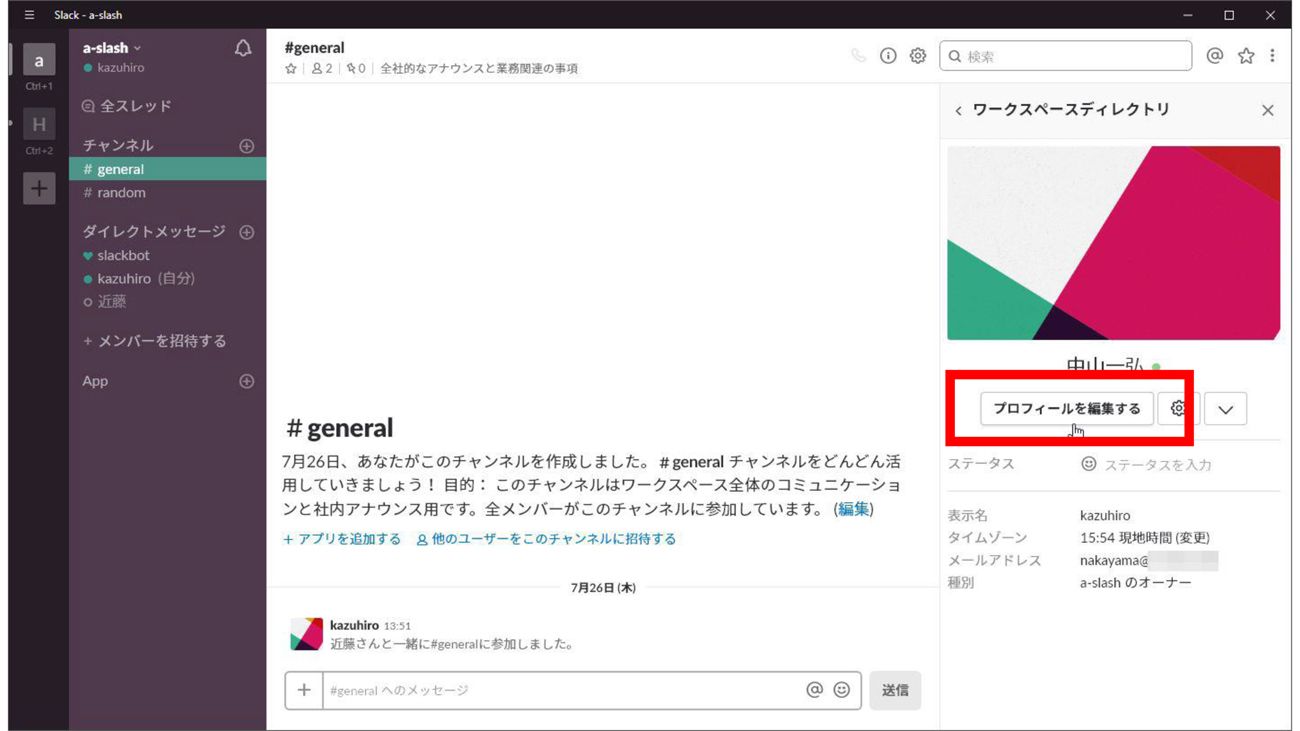
Task: Click プロフィールを編集する button
Action: click(x=1067, y=409)
